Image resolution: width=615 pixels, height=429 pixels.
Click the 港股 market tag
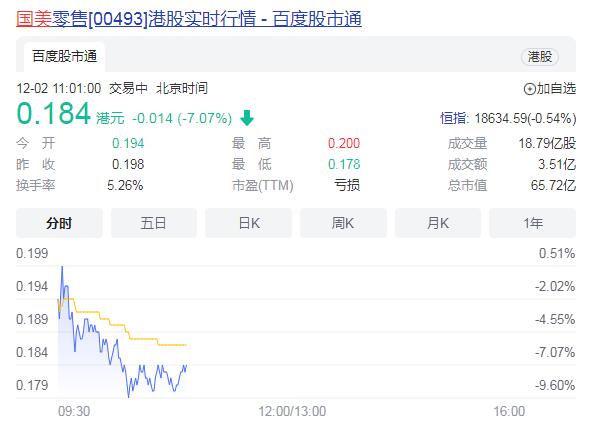click(540, 57)
